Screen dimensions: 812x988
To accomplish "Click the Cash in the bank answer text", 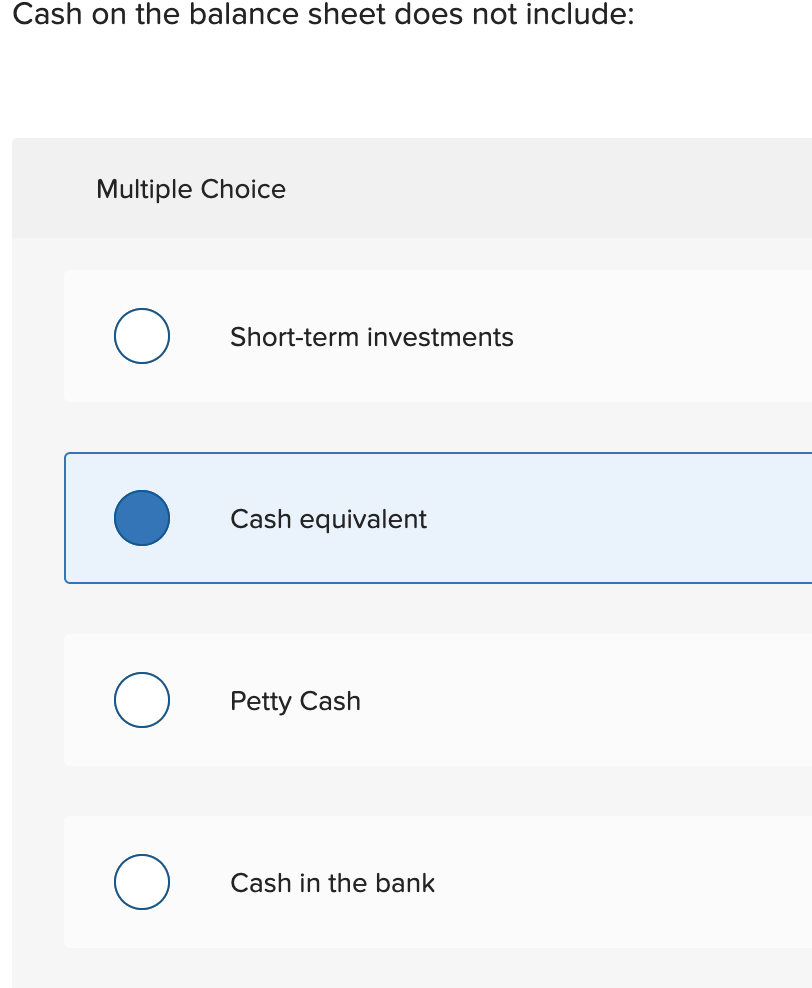I will [332, 883].
